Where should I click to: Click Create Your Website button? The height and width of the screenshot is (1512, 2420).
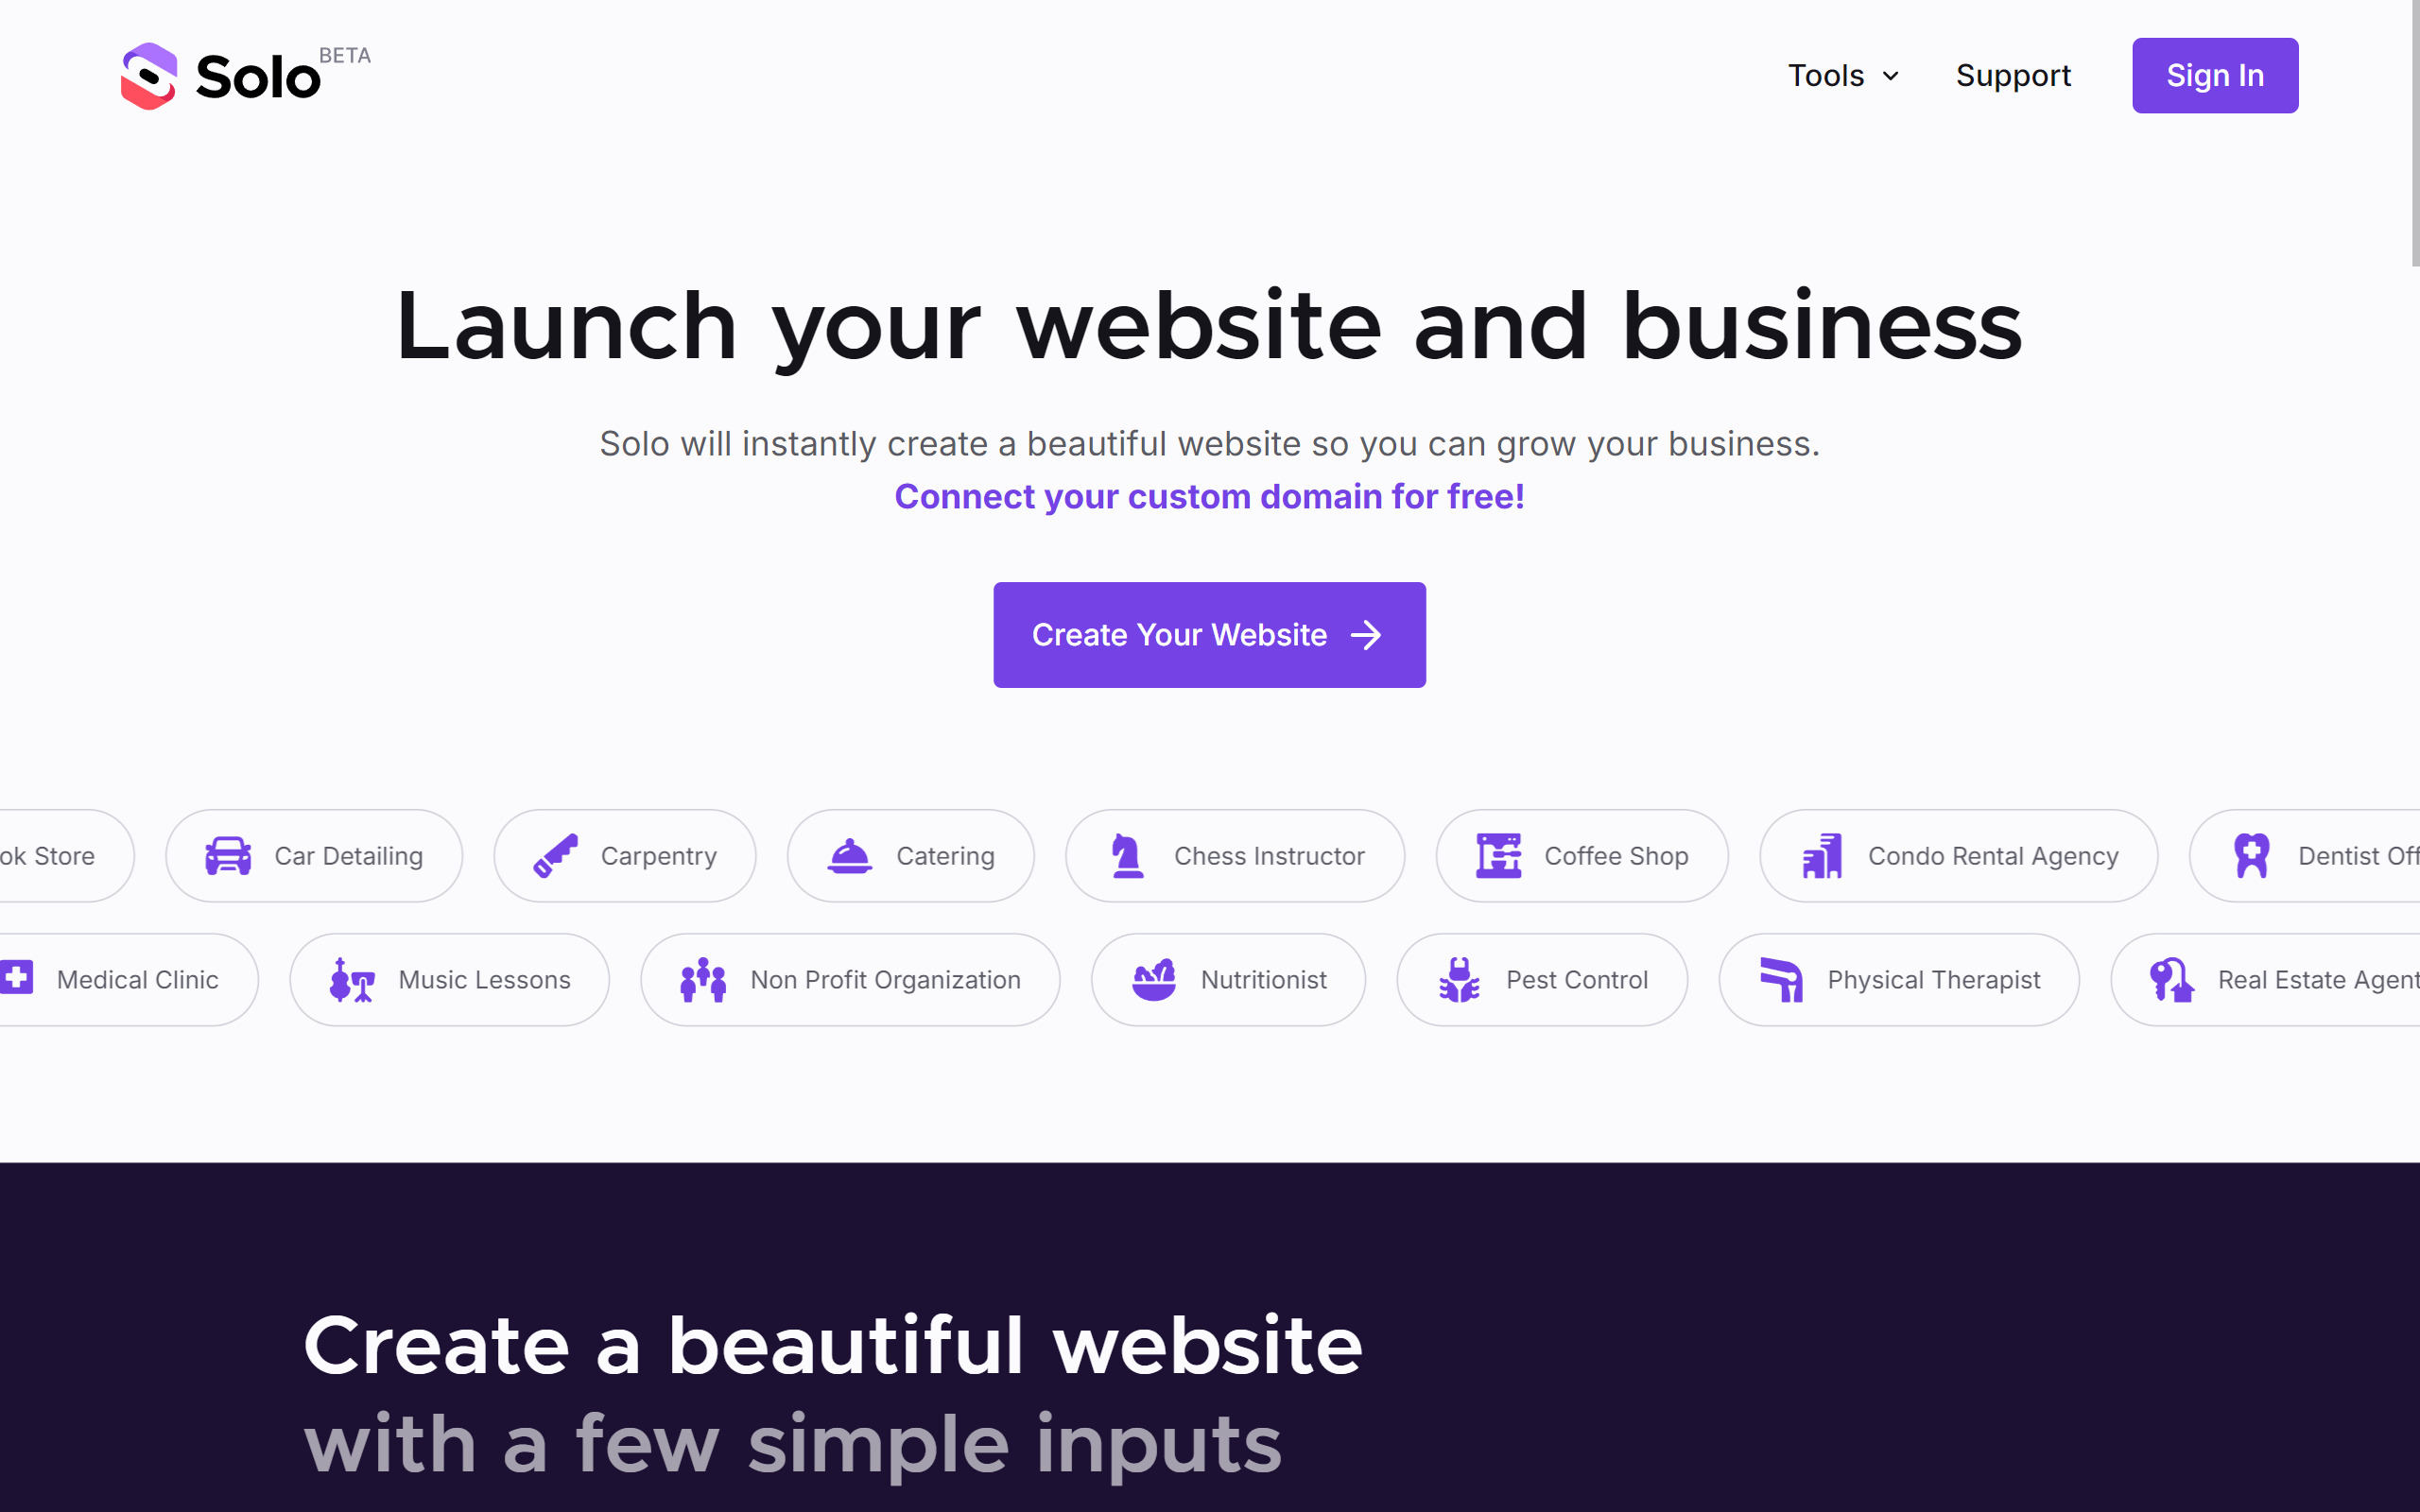click(1211, 634)
